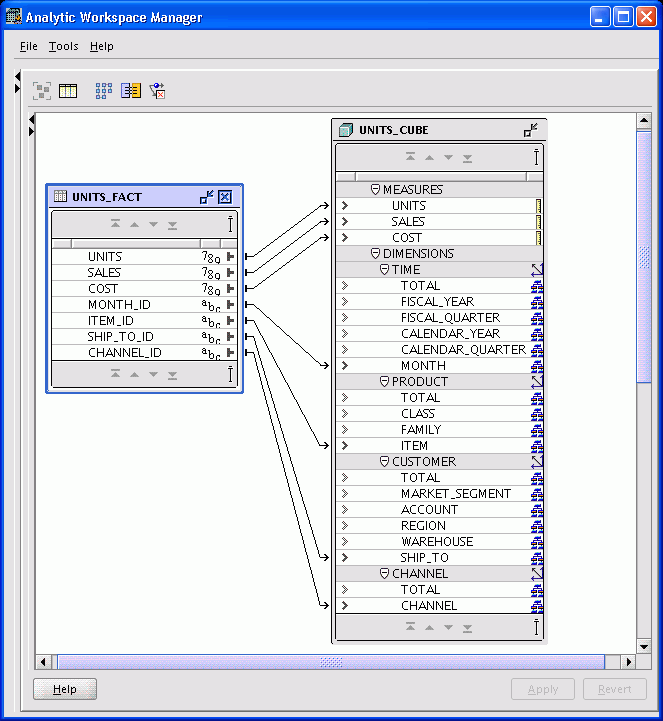Click the horizontal scrollbar thumb of canvas
Viewport: 663px width, 721px height.
331,662
